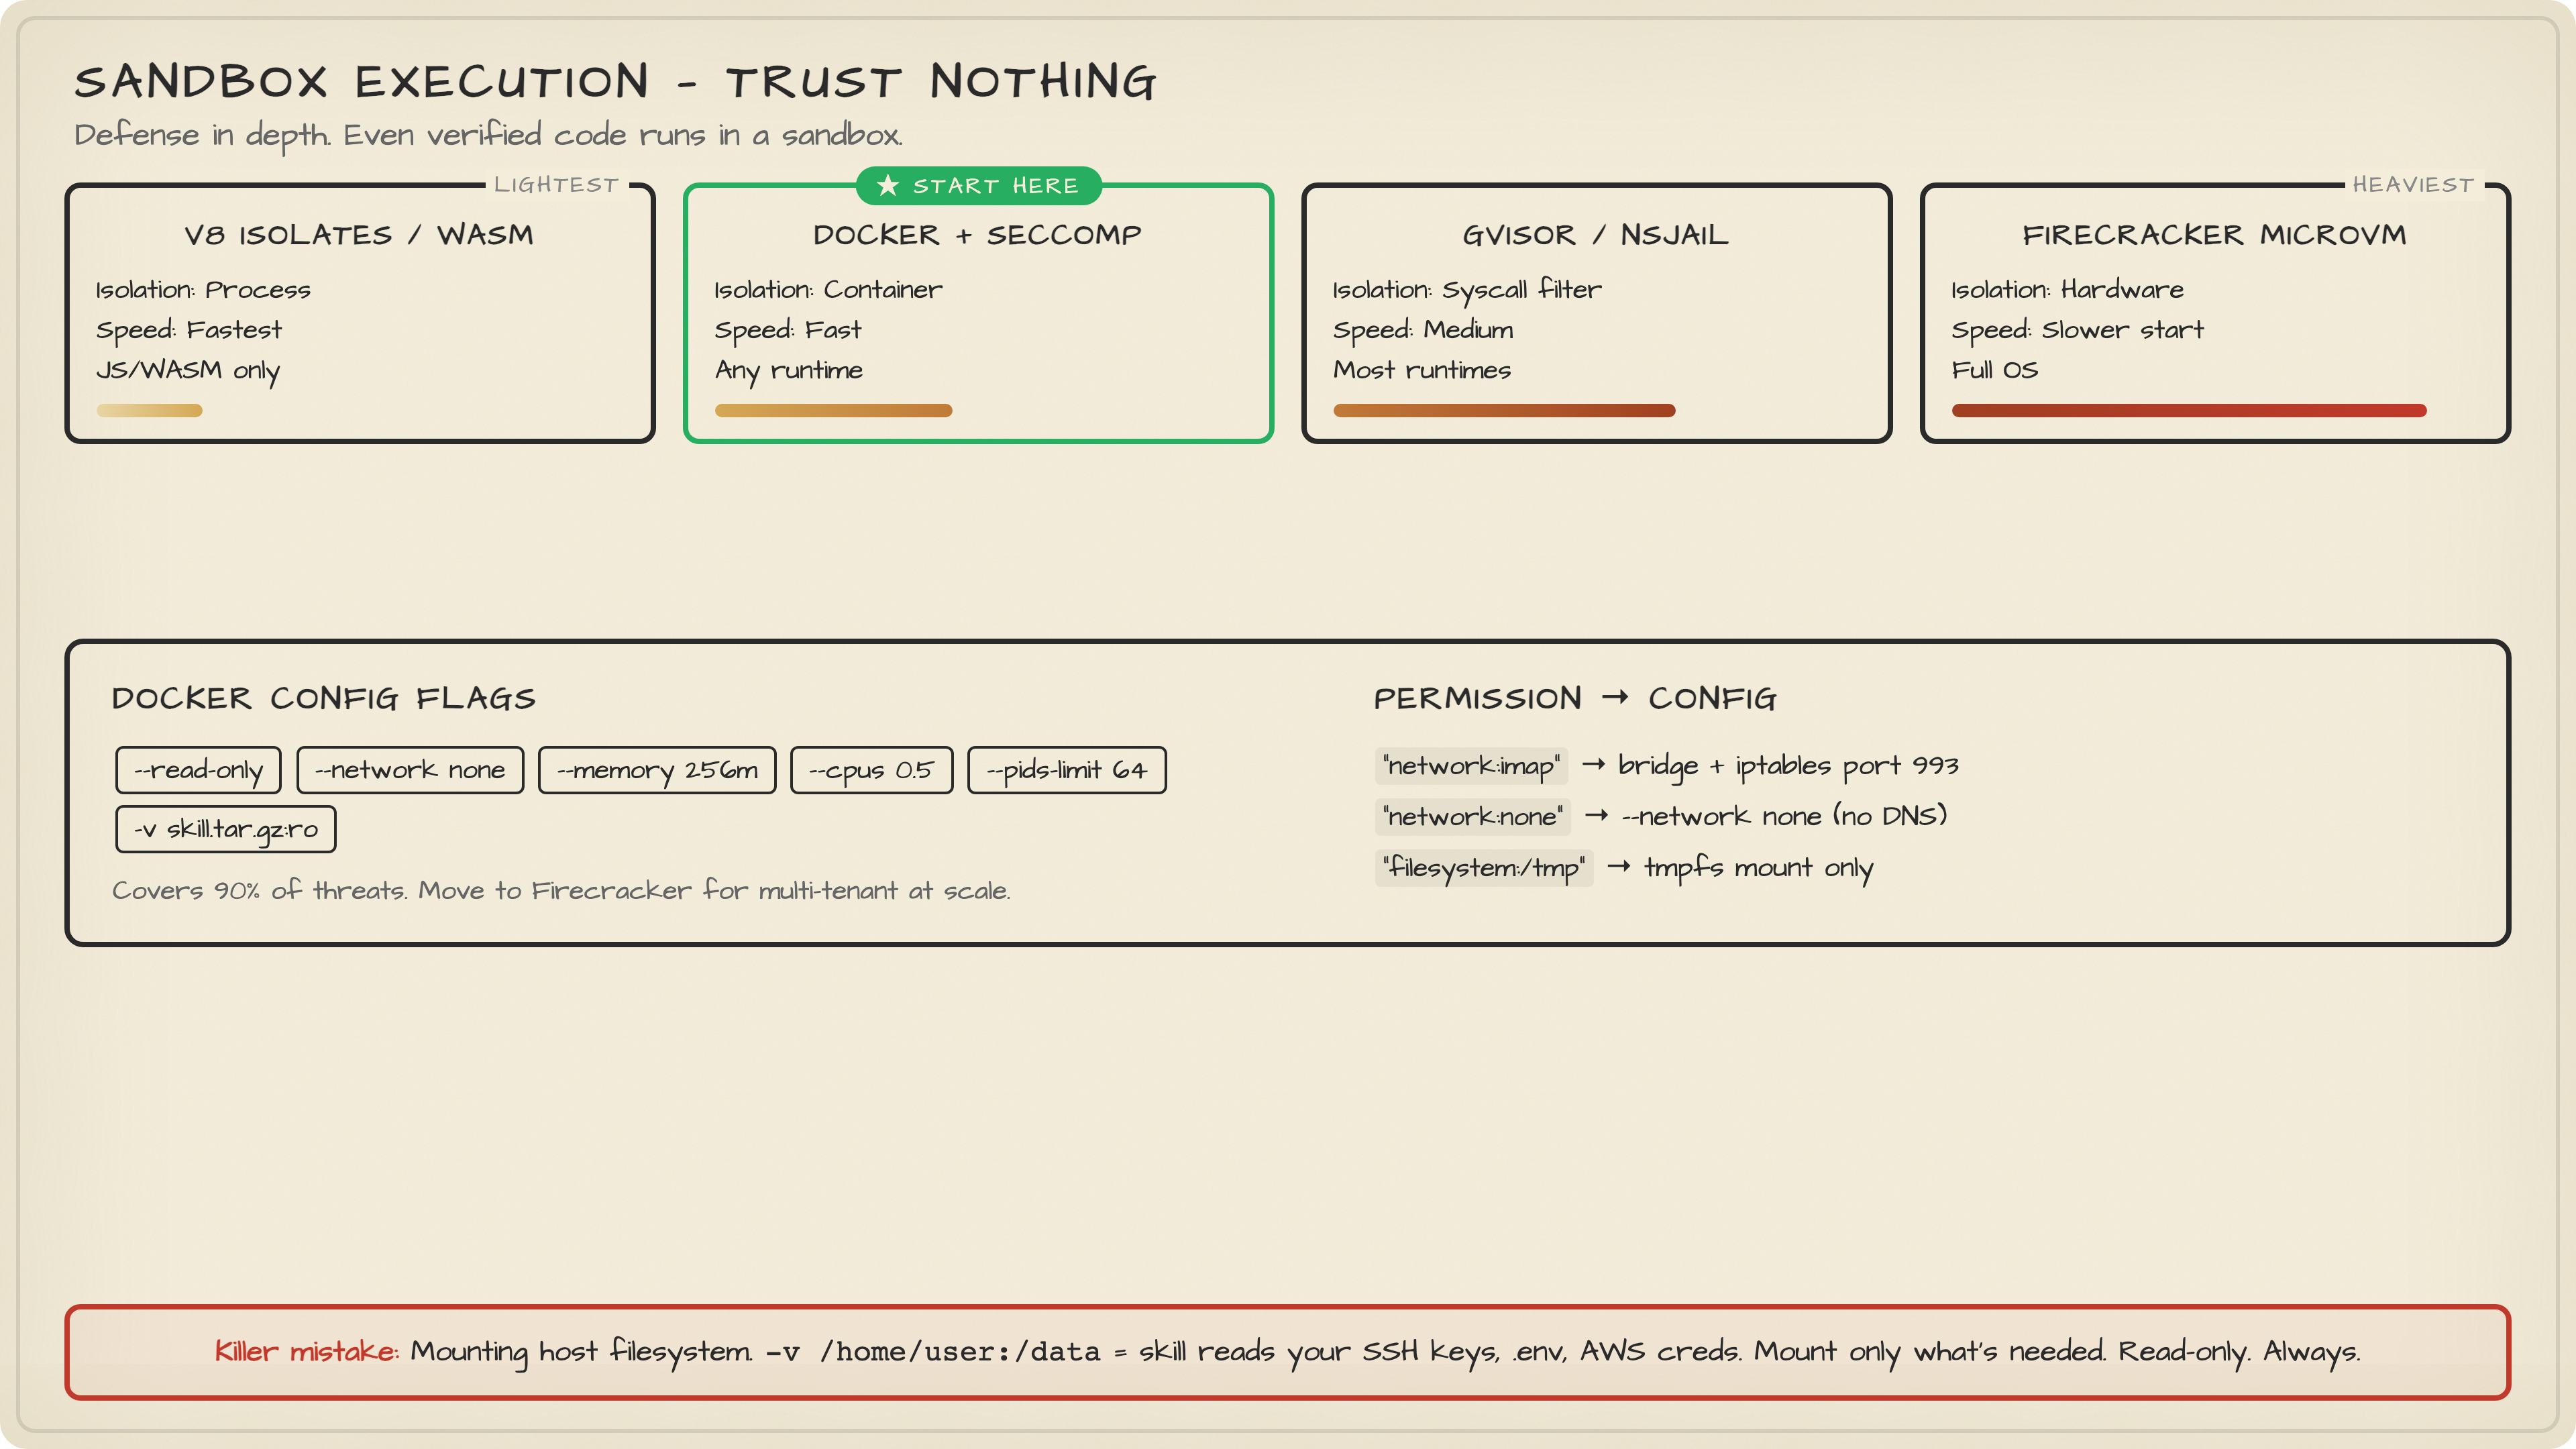Click the --pids-limit 64 flag chip

coord(1066,770)
